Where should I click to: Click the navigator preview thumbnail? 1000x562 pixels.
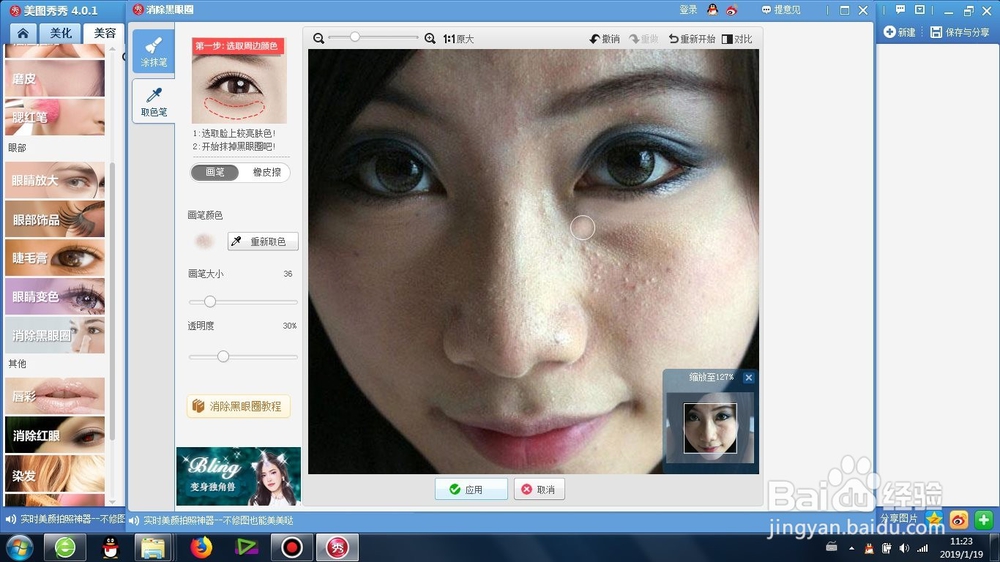(710, 428)
